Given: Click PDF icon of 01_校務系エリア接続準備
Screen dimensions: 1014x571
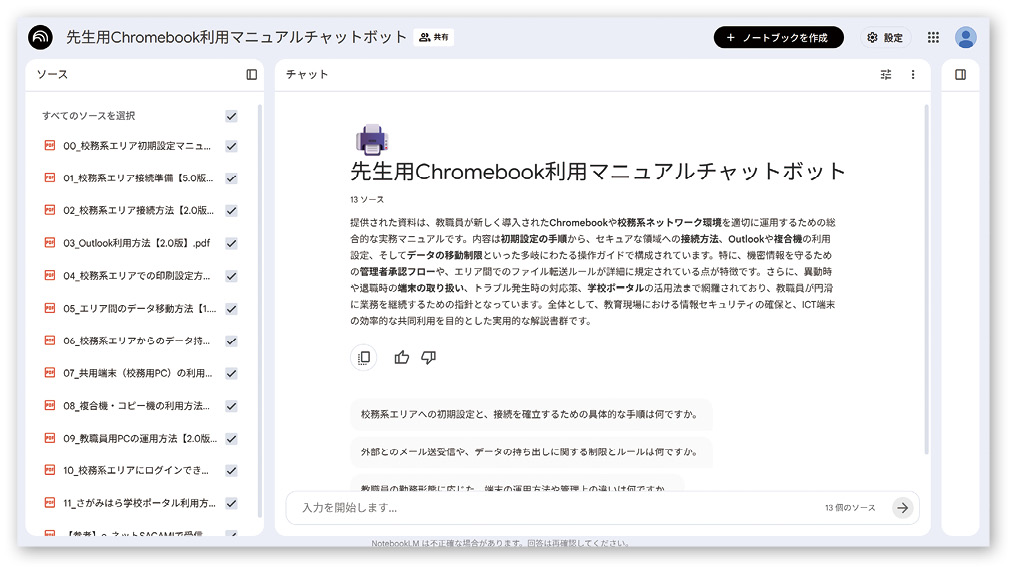Looking at the screenshot, I should coord(50,177).
